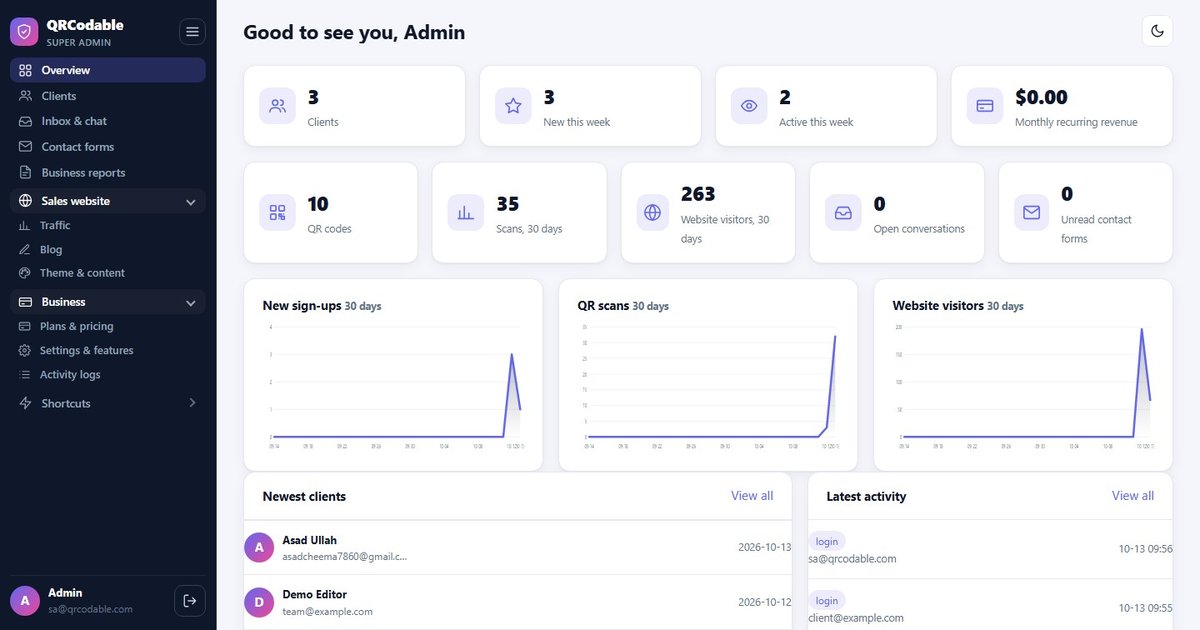Screen dimensions: 1200x630
Task: Click the eye icon for Active this week
Action: click(x=749, y=106)
